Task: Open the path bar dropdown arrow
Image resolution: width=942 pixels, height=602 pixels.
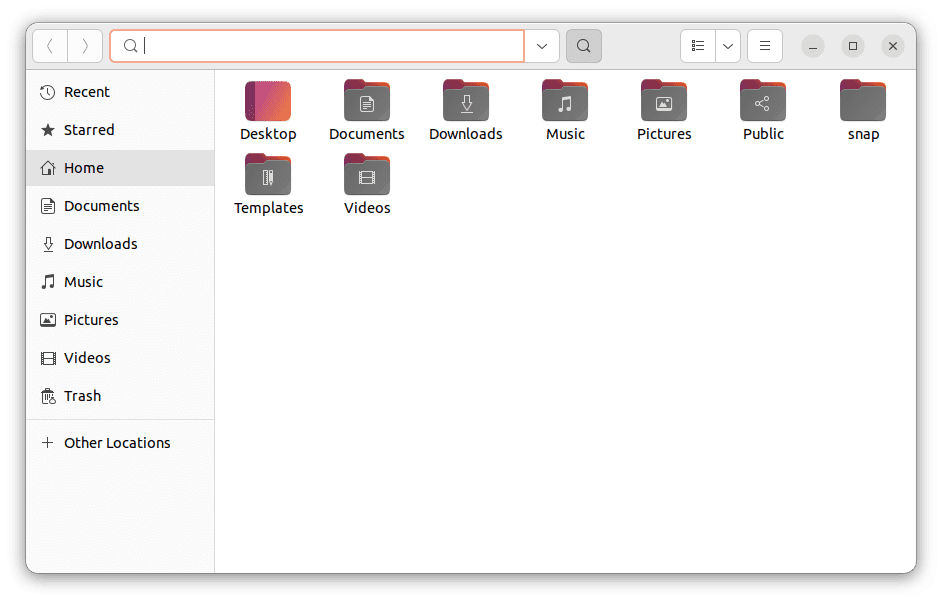Action: click(541, 46)
